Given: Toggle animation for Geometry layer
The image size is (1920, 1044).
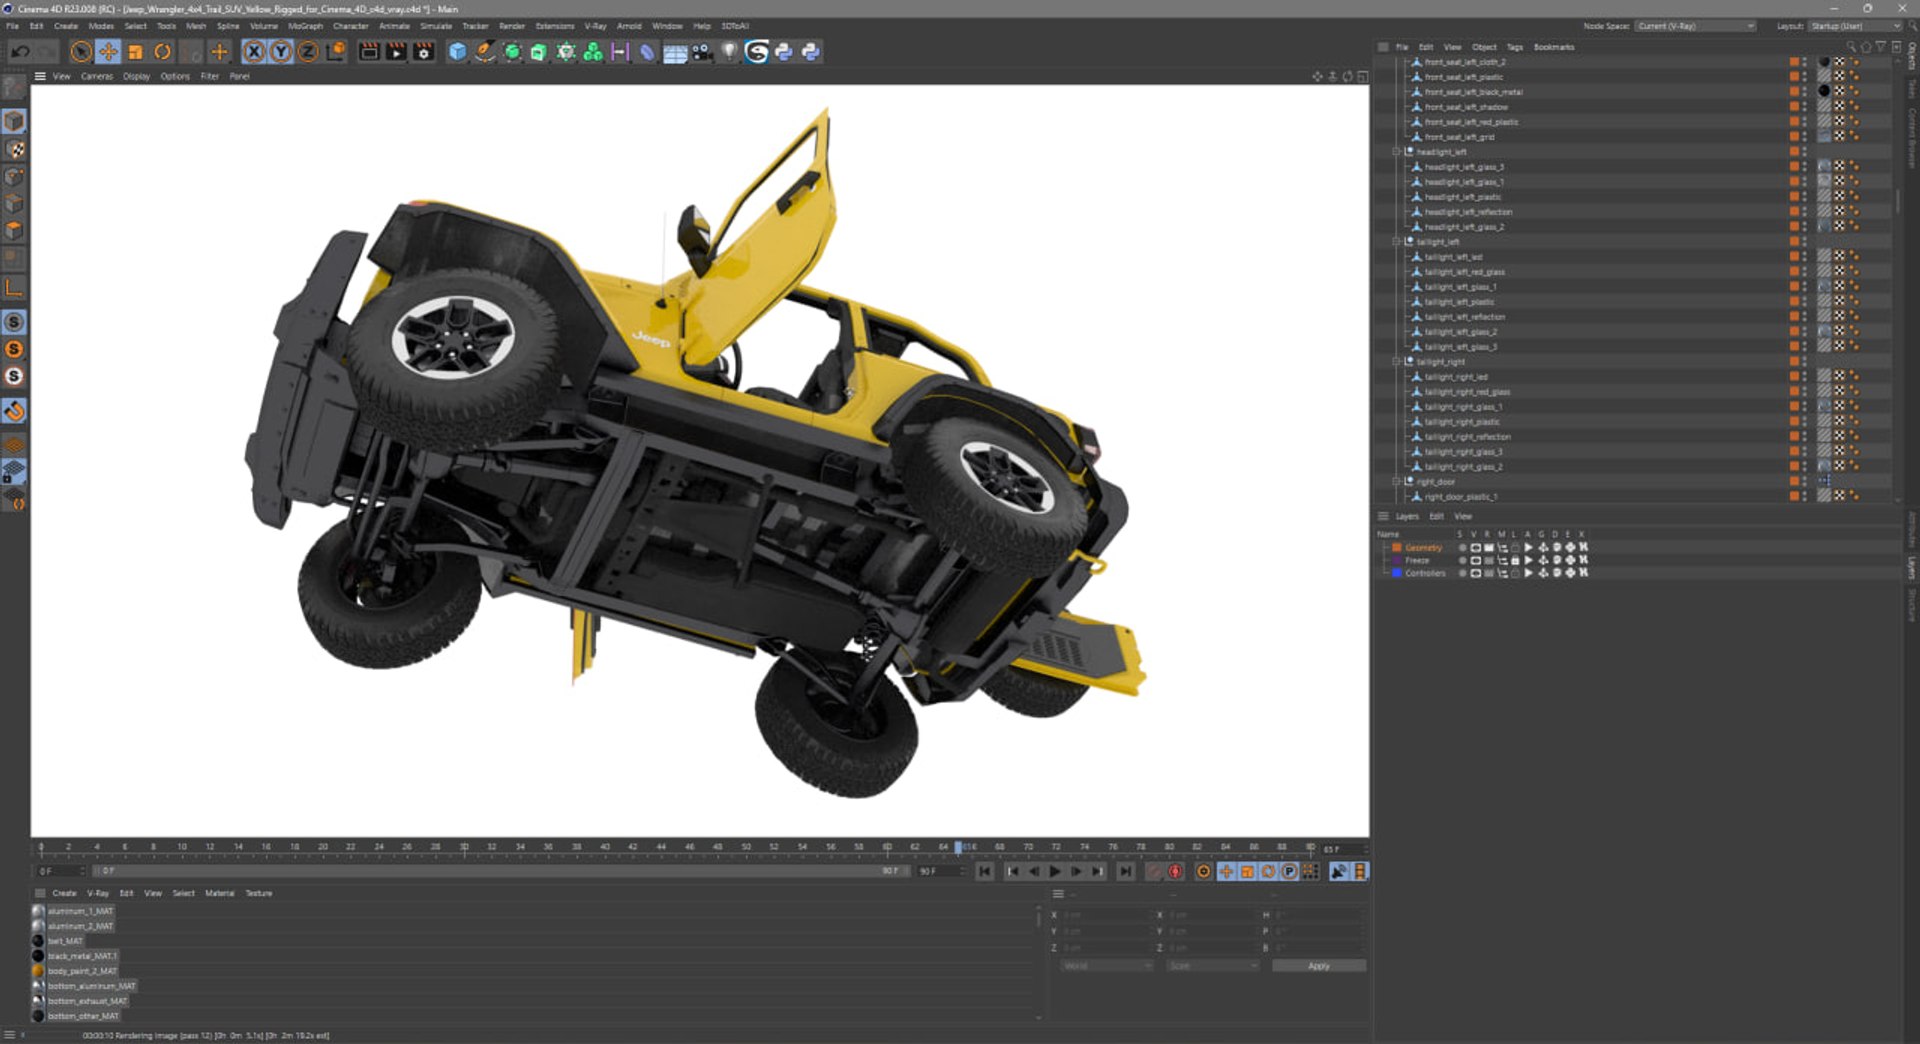Looking at the screenshot, I should [x=1528, y=548].
